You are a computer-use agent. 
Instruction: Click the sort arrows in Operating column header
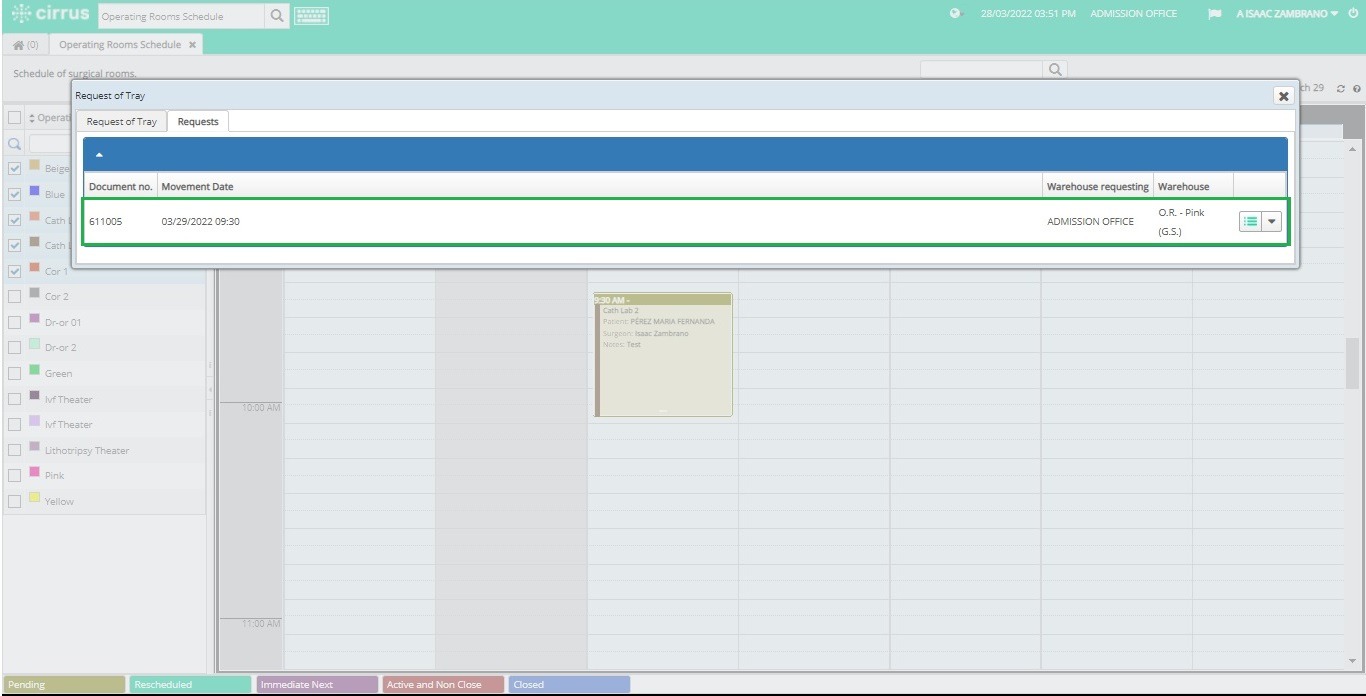31,118
